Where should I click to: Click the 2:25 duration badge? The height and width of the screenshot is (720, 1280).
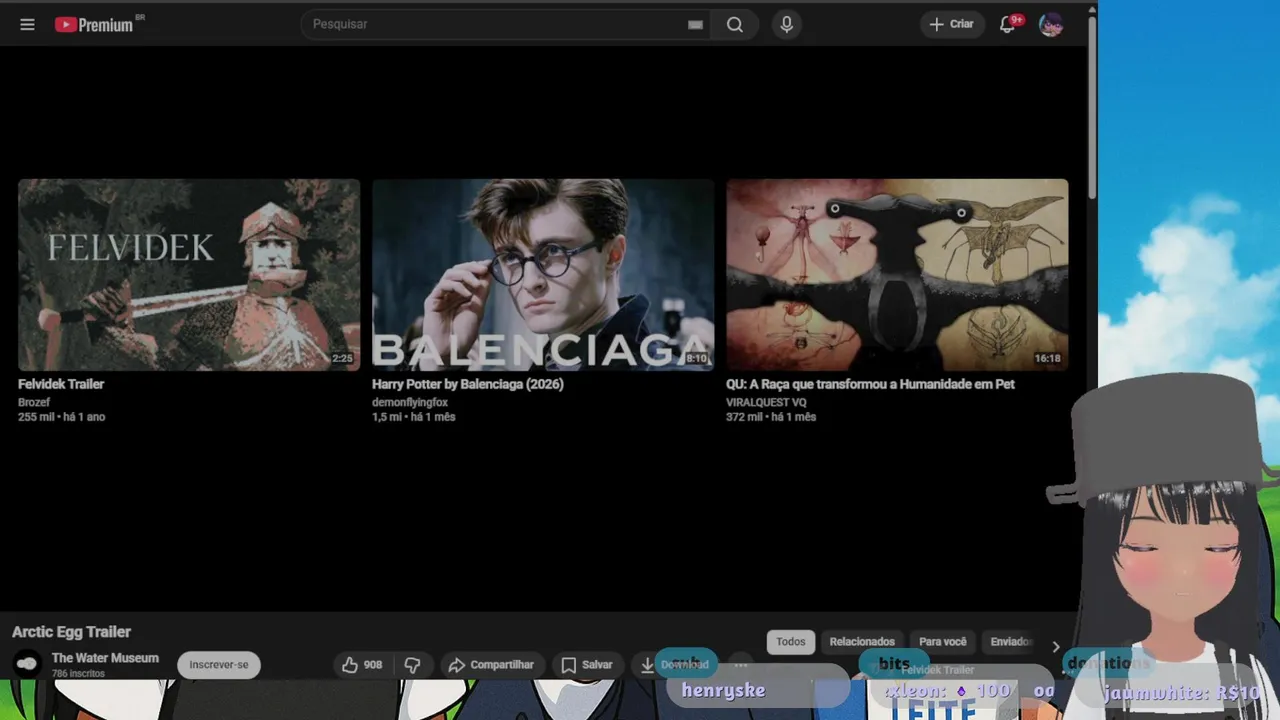[x=342, y=358]
